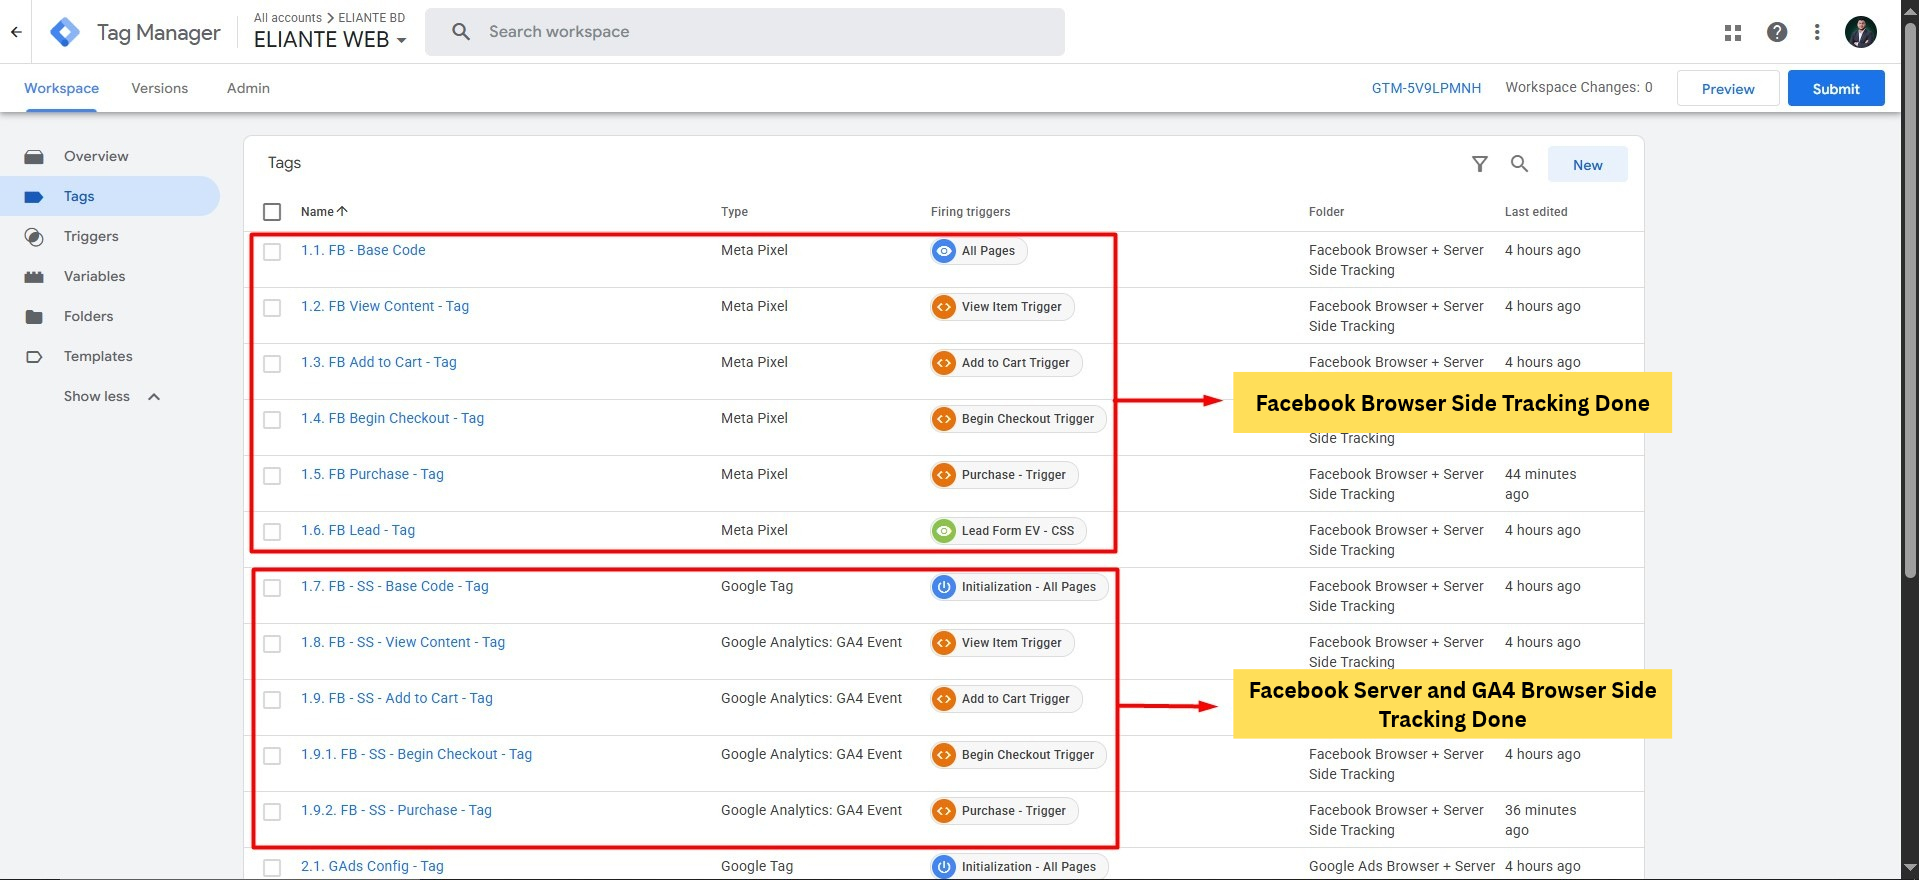
Task: Open the GTM-5V9LPMNH container ID link
Action: (x=1426, y=88)
